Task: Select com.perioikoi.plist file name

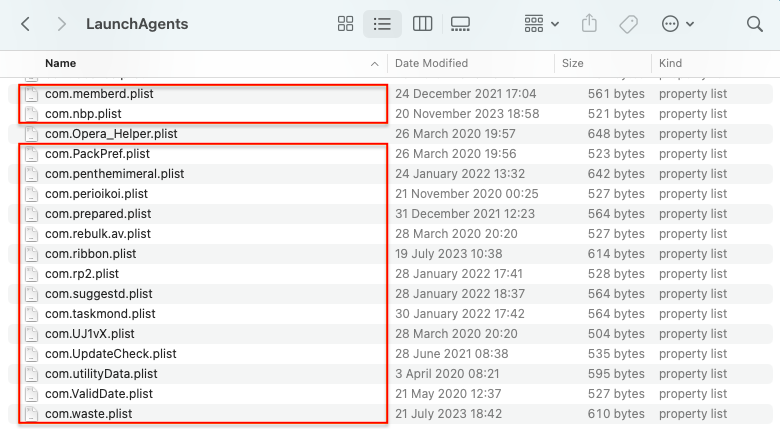Action: [x=97, y=194]
